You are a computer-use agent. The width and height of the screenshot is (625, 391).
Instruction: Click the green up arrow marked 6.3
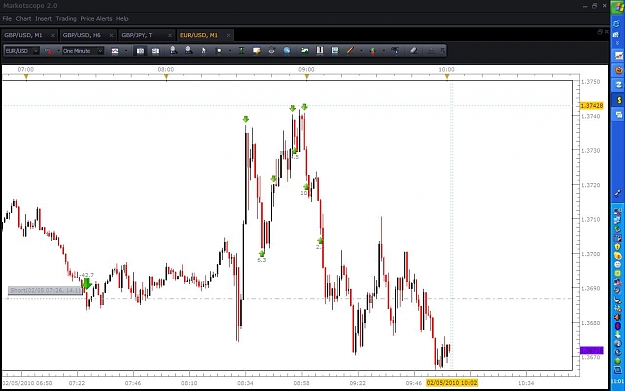pyautogui.click(x=262, y=253)
